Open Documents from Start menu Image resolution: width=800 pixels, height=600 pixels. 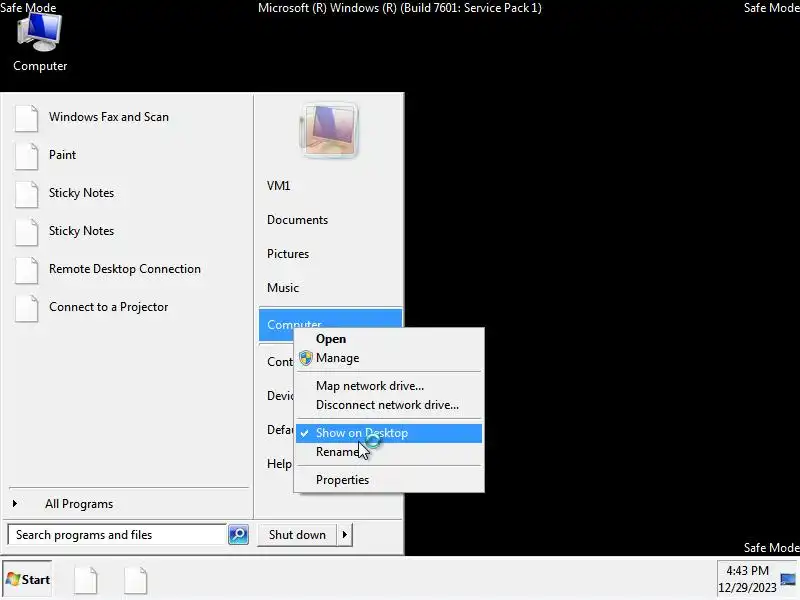(x=297, y=220)
